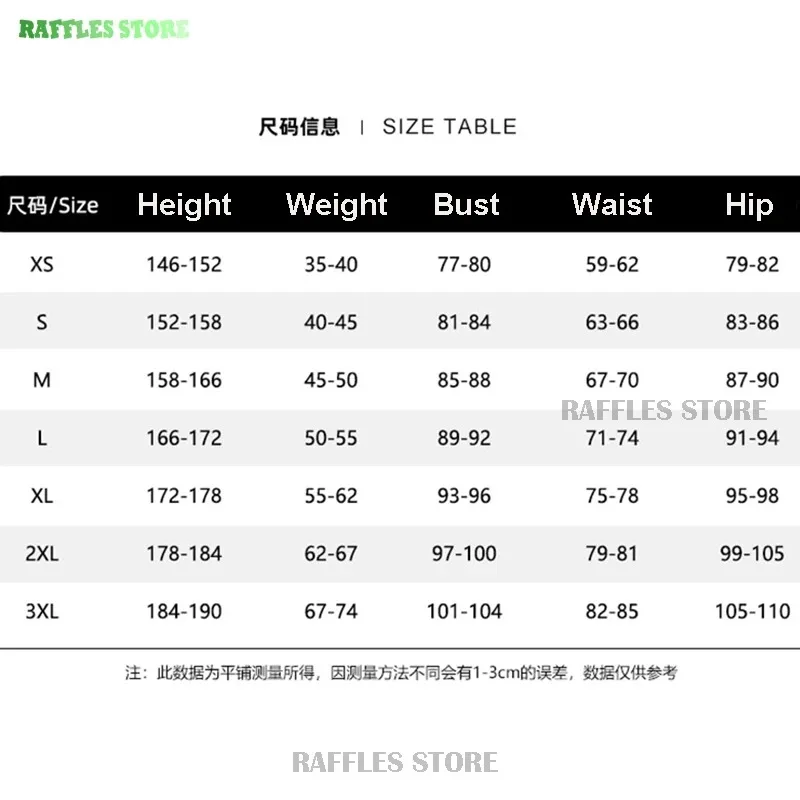Select the Waist column header
This screenshot has height=800, width=800.
pos(612,205)
